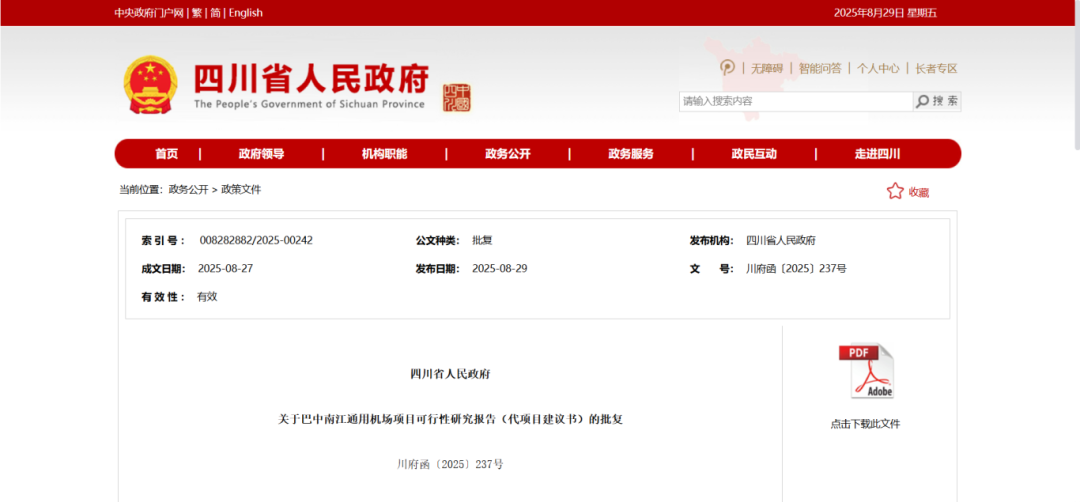The height and width of the screenshot is (502, 1080).
Task: Click 点击下载此文件 download link
Action: 865,424
